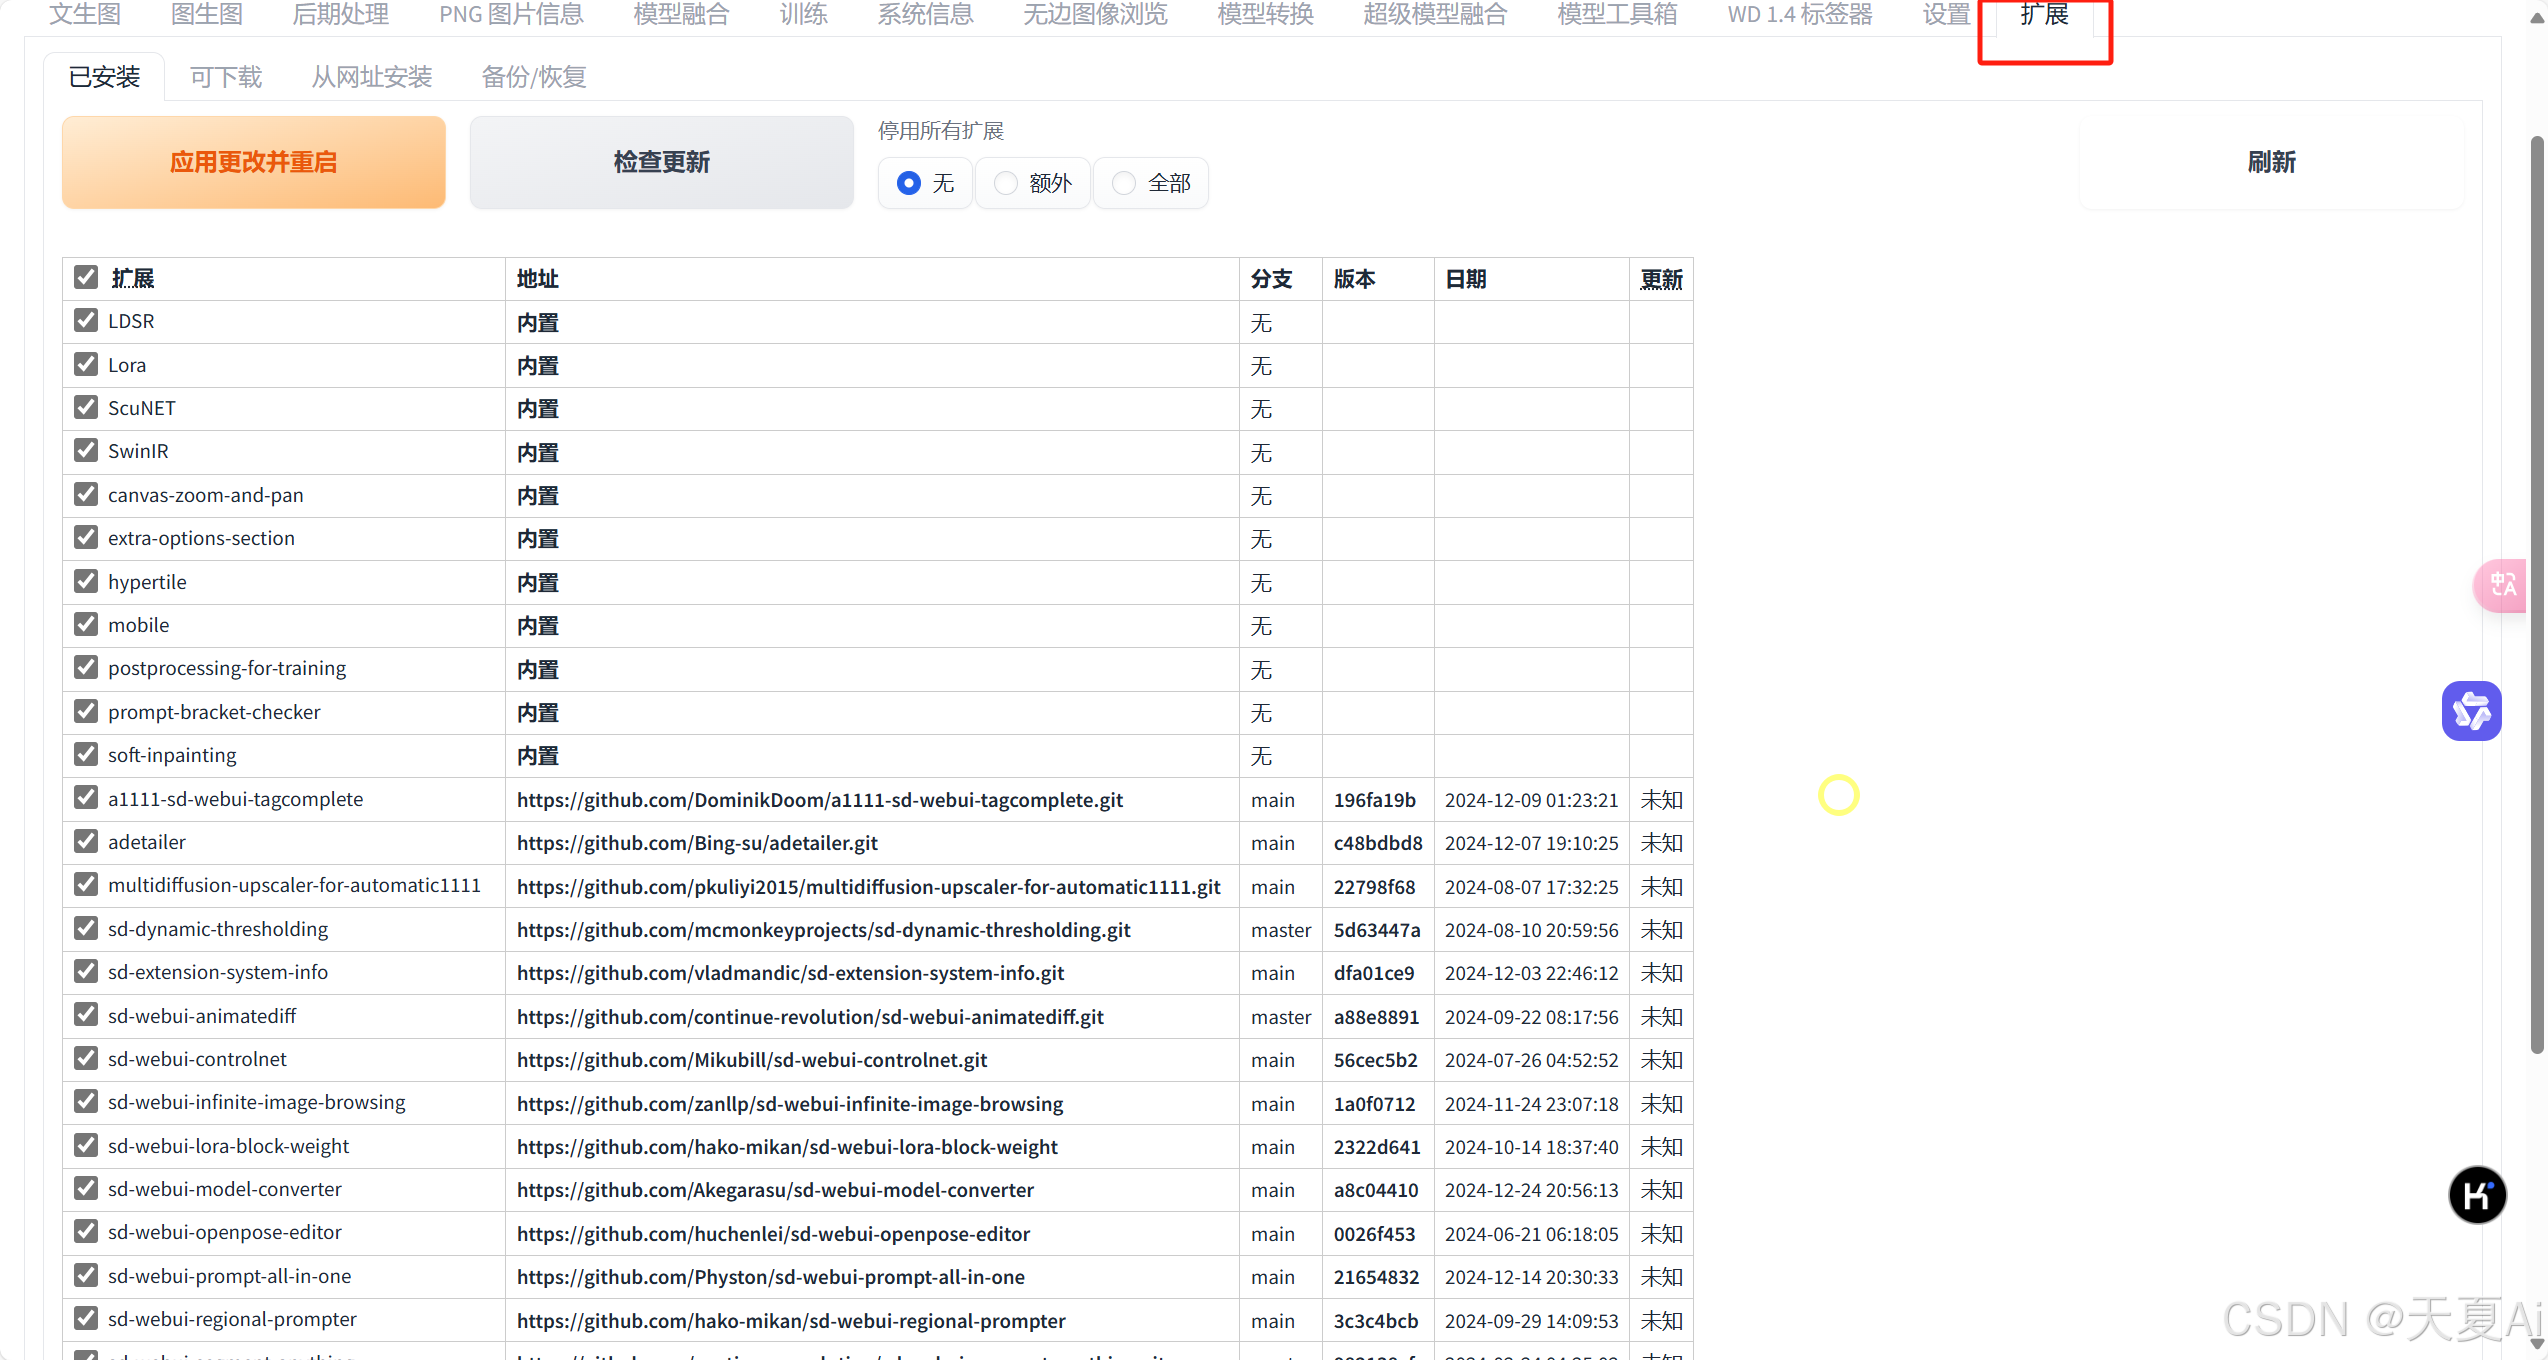Open the 设置 top tab
The image size is (2548, 1360).
point(1945,14)
